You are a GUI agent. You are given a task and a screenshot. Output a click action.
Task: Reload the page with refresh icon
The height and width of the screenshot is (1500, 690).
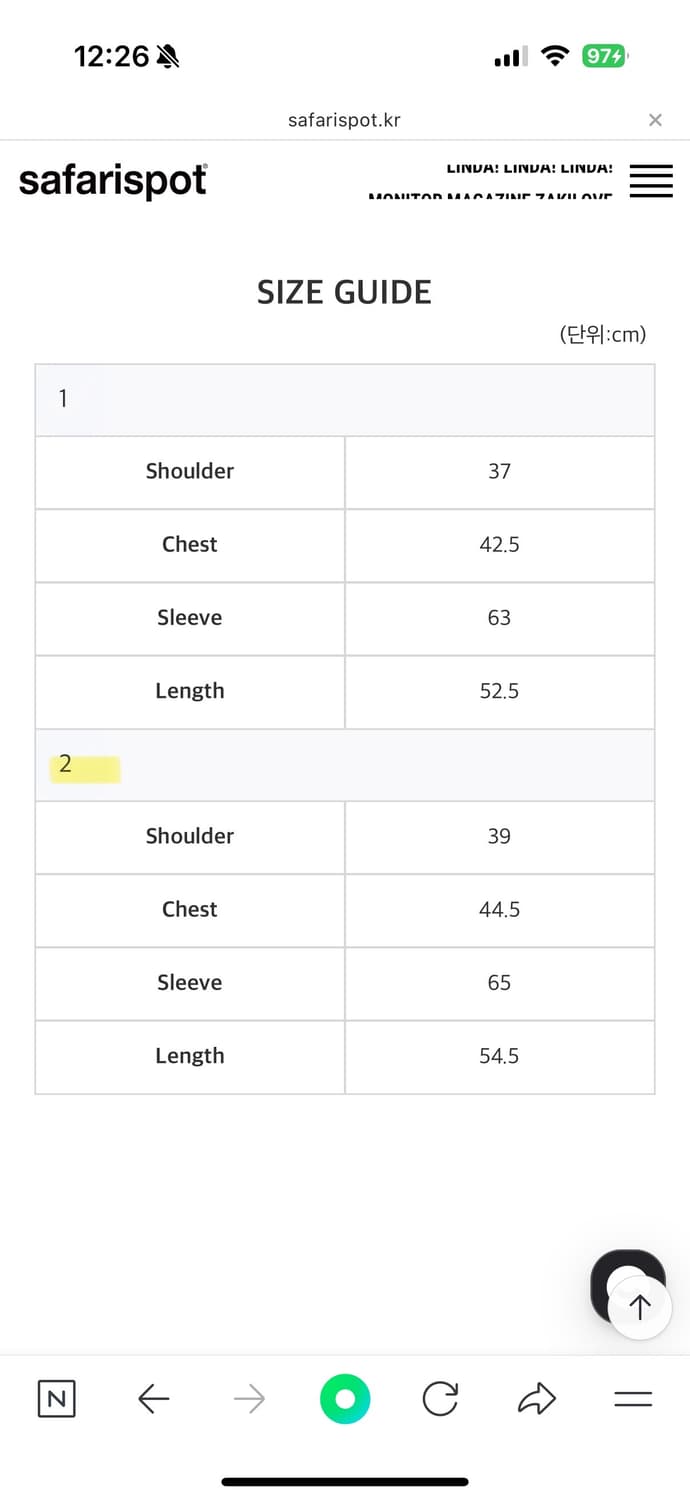tap(440, 1399)
